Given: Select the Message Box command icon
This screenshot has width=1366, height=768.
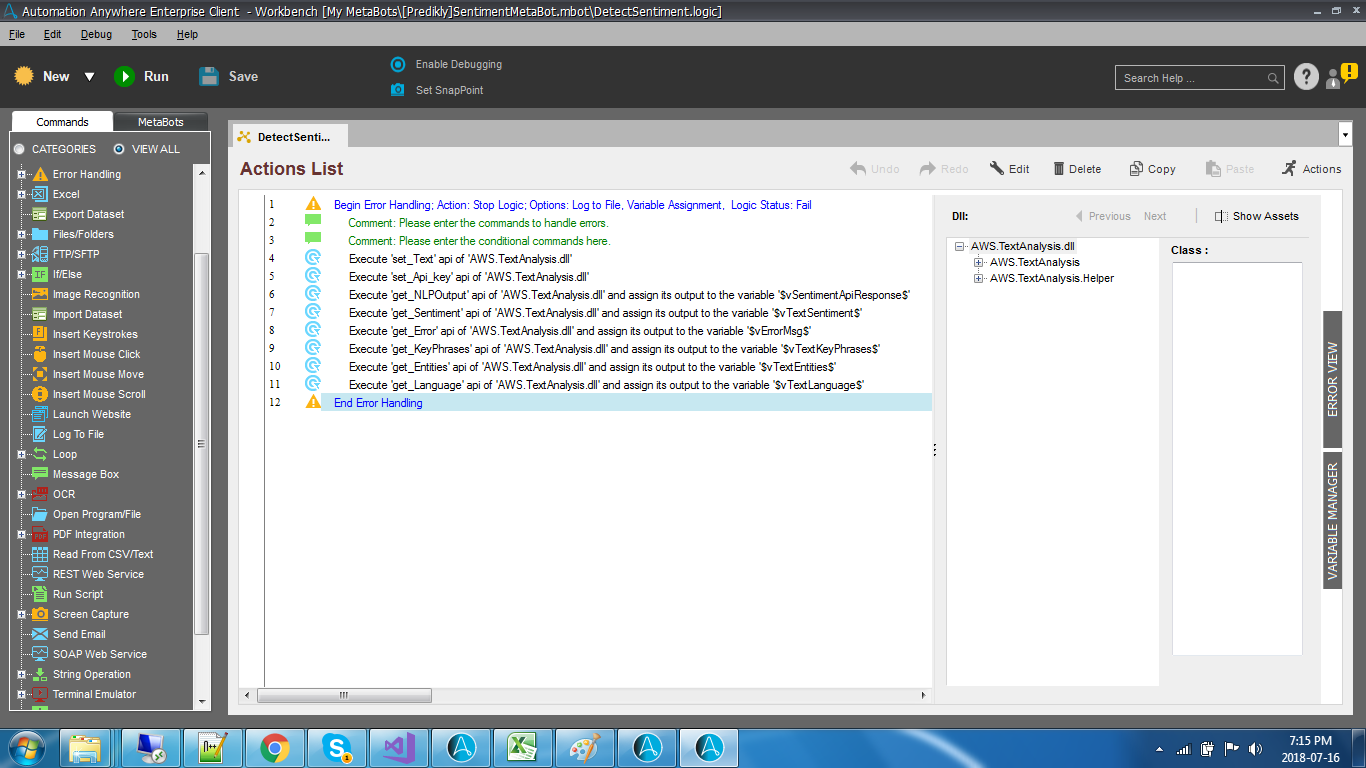Looking at the screenshot, I should [39, 474].
